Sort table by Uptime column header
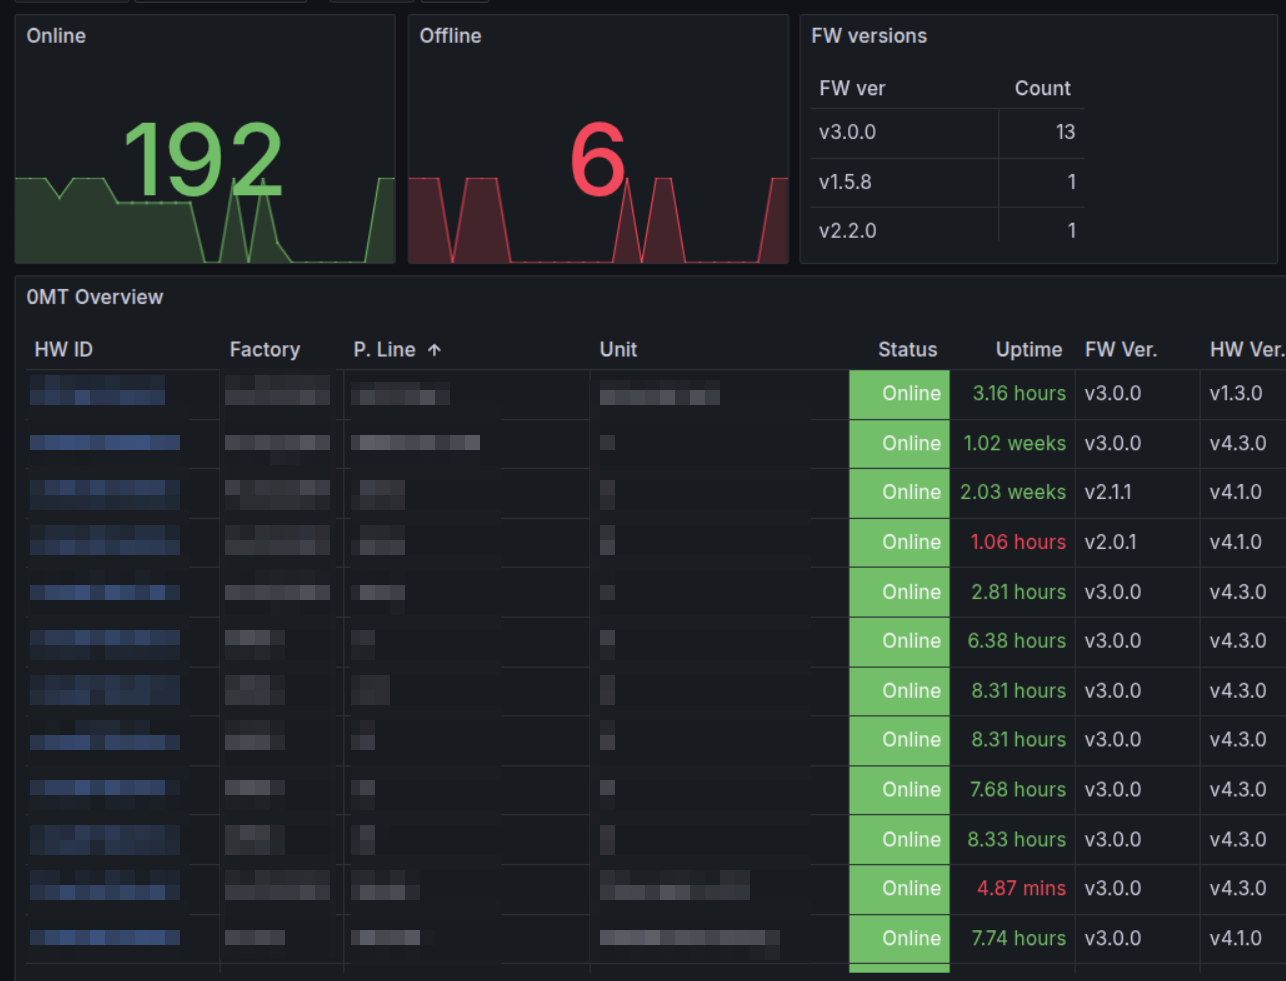1286x981 pixels. coord(1029,349)
